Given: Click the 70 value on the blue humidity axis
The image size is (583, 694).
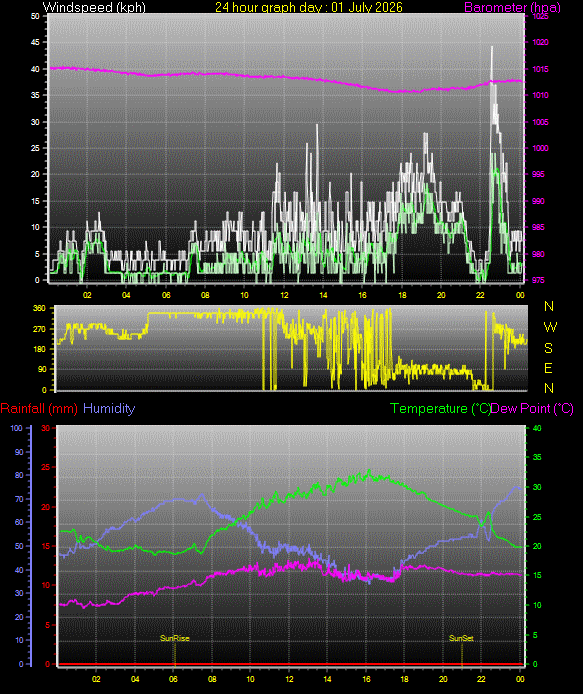Looking at the screenshot, I should click(x=19, y=499).
